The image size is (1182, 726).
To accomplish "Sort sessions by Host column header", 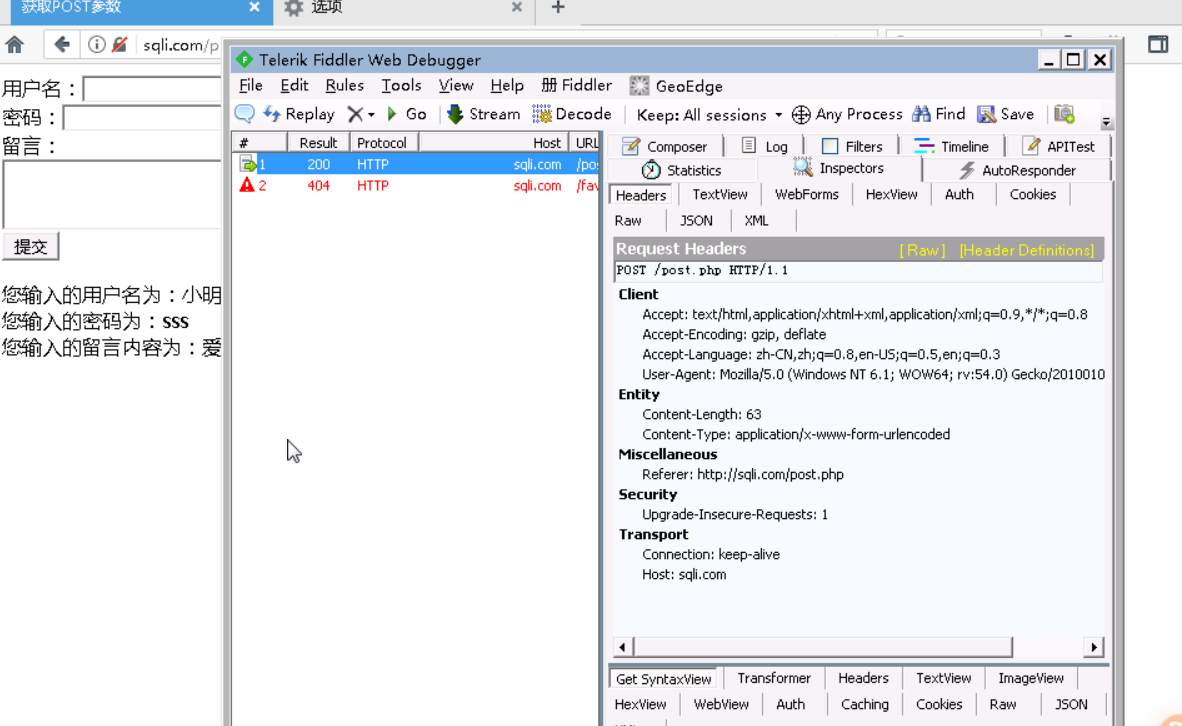I will click(x=494, y=142).
